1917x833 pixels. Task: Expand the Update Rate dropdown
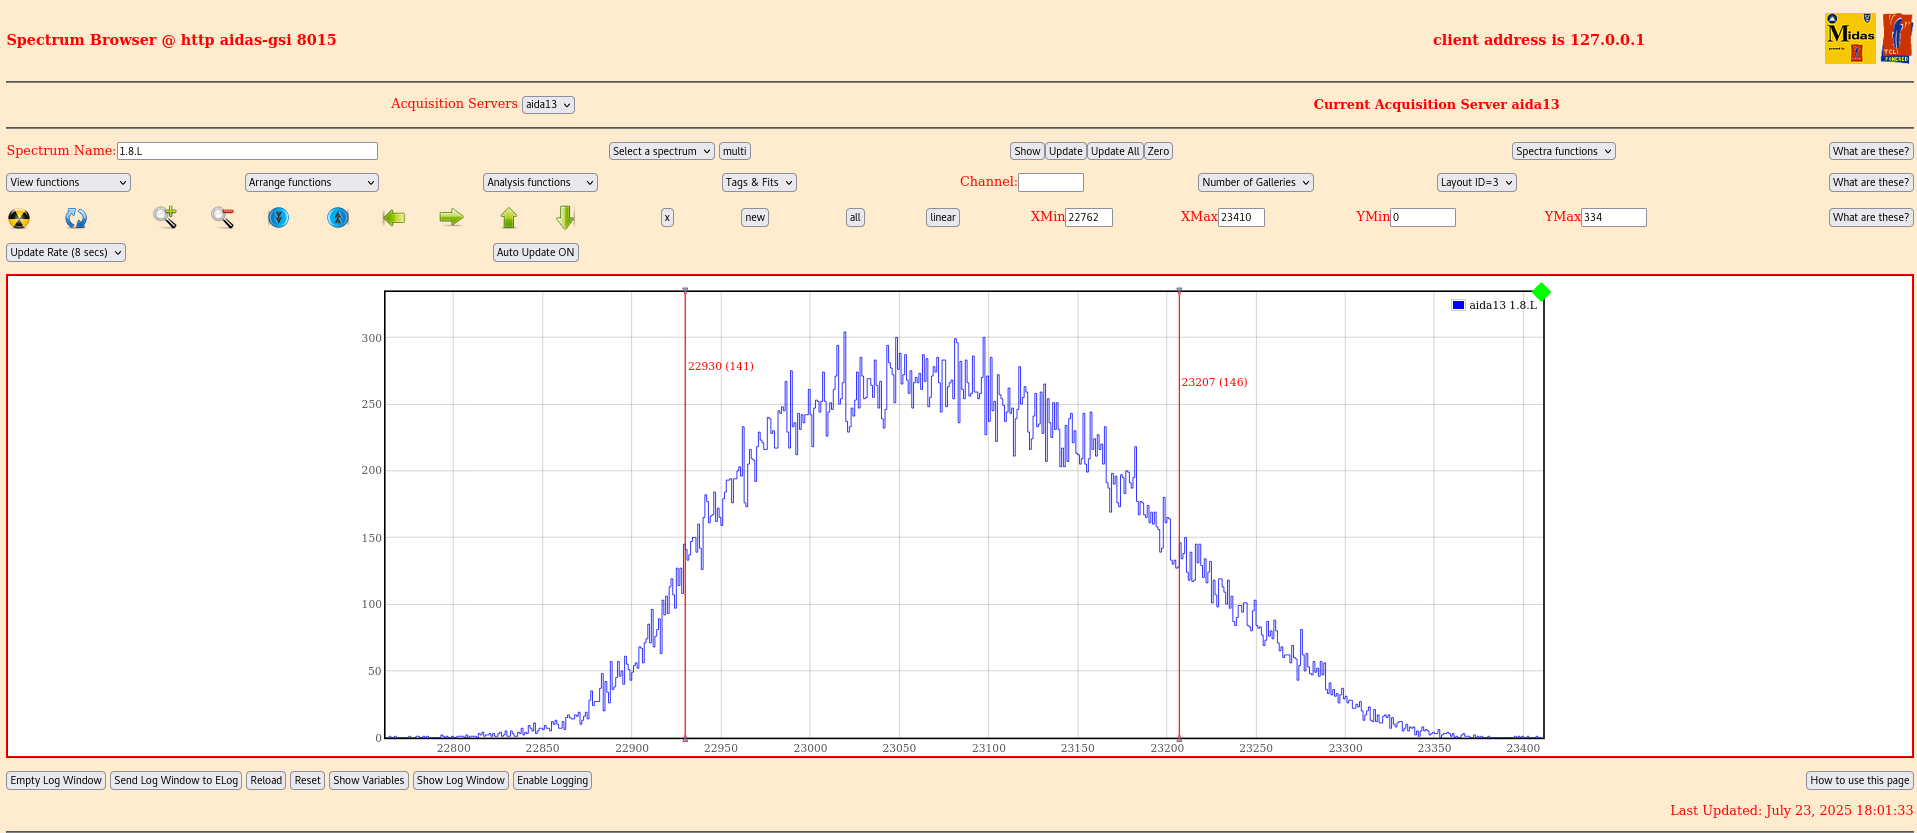coord(66,252)
